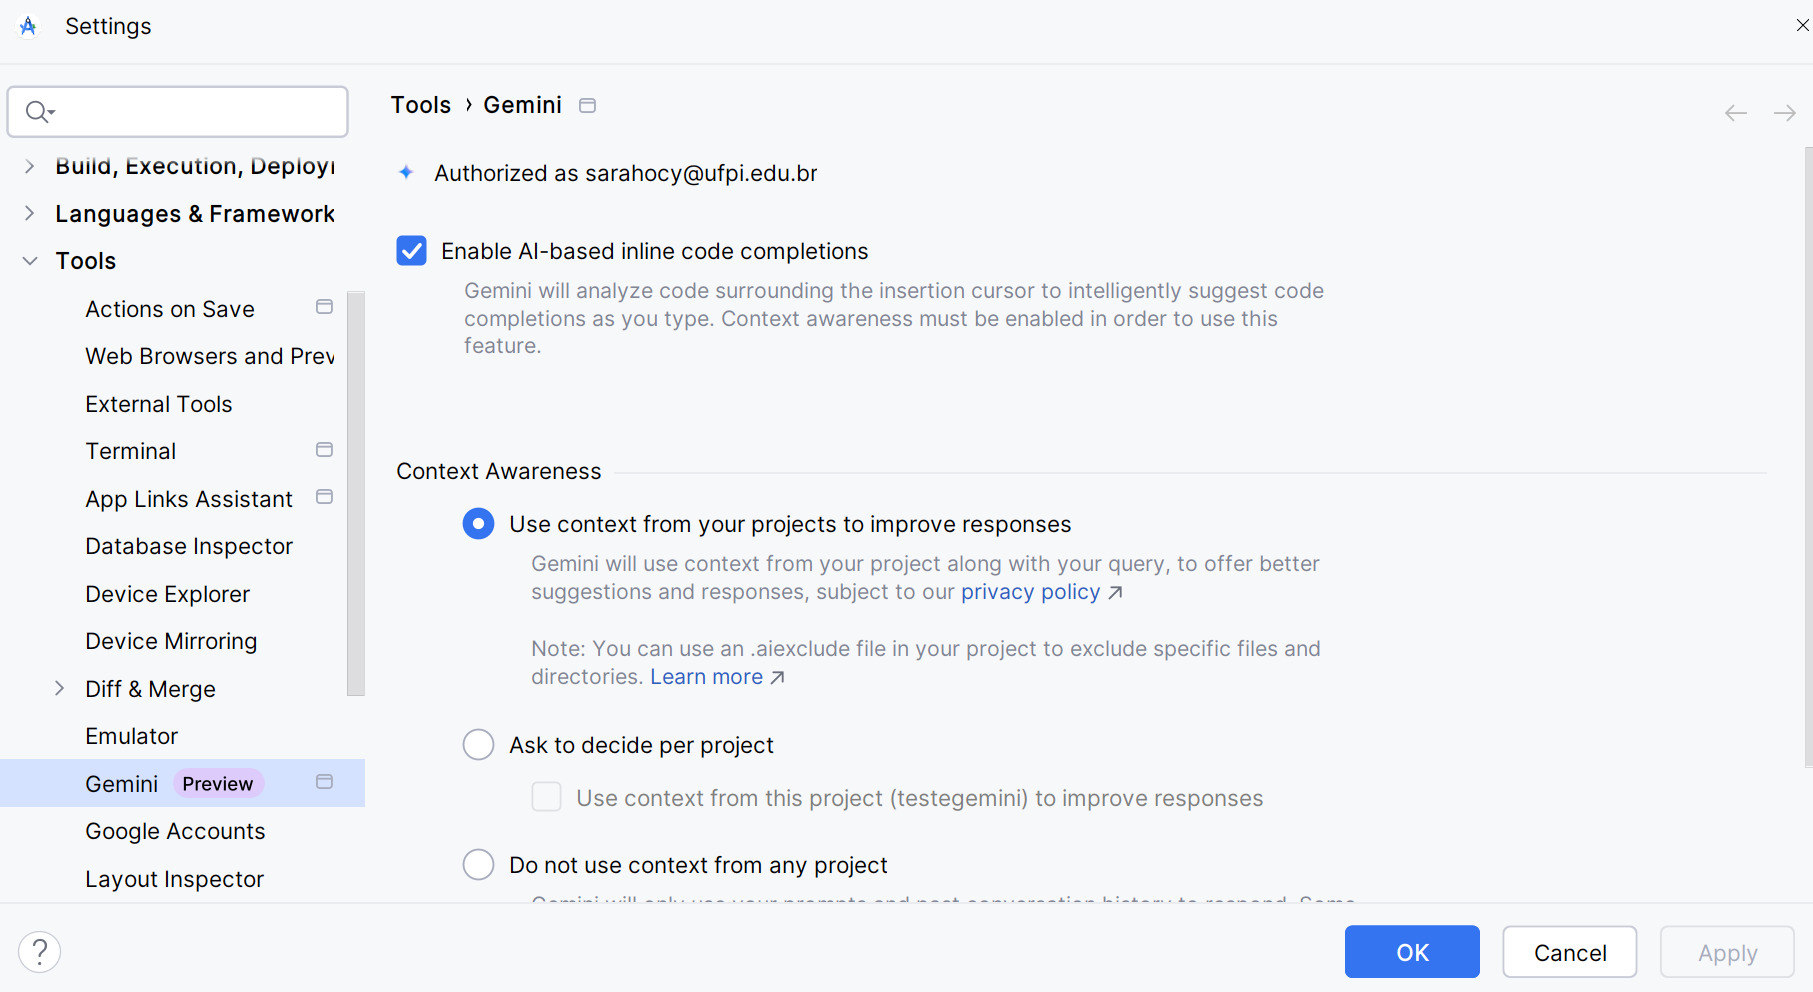Click the Gemini sparkle icon by Authorized text
The height and width of the screenshot is (992, 1813).
click(x=406, y=173)
